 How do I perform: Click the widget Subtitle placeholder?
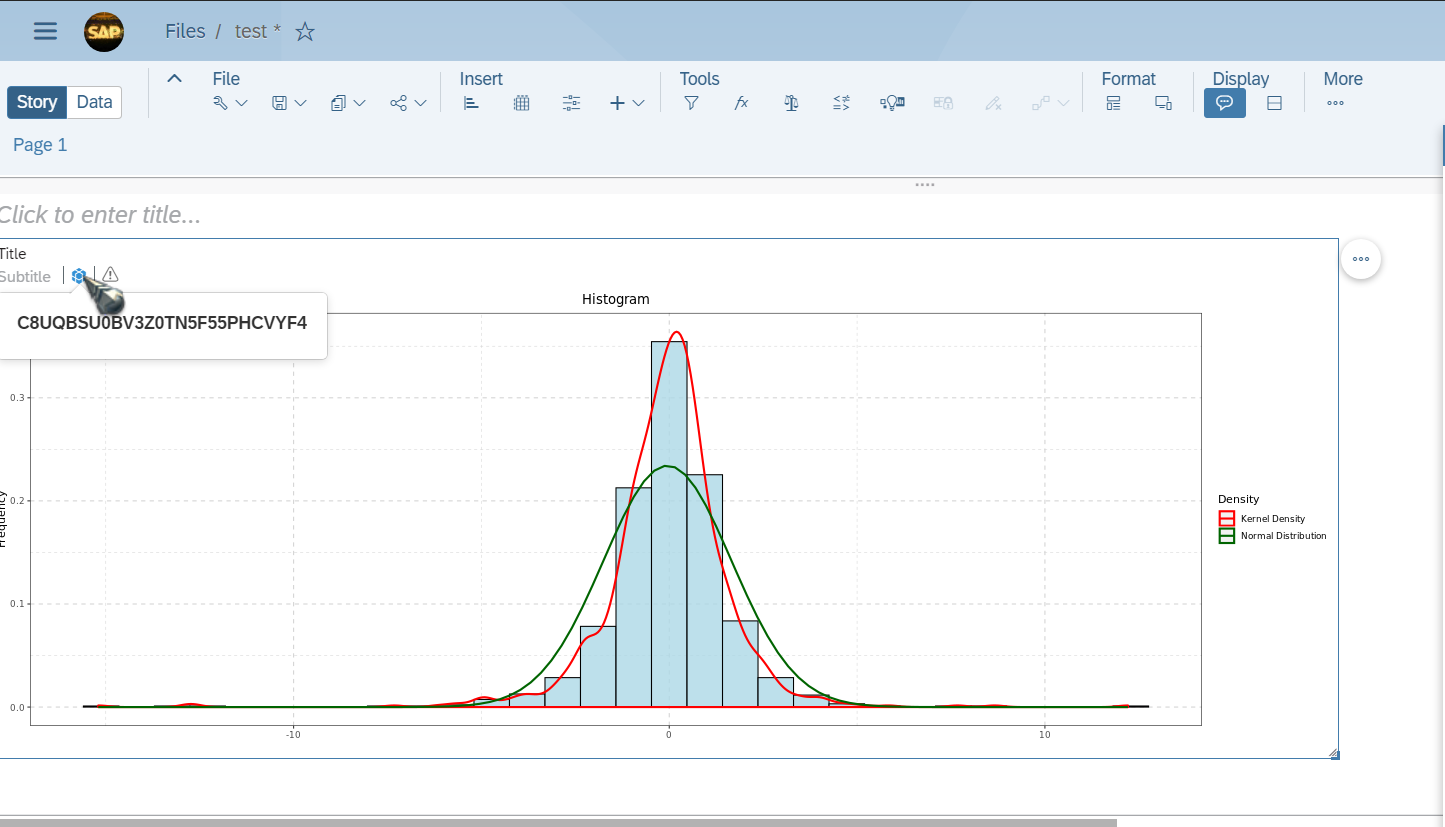coord(25,277)
